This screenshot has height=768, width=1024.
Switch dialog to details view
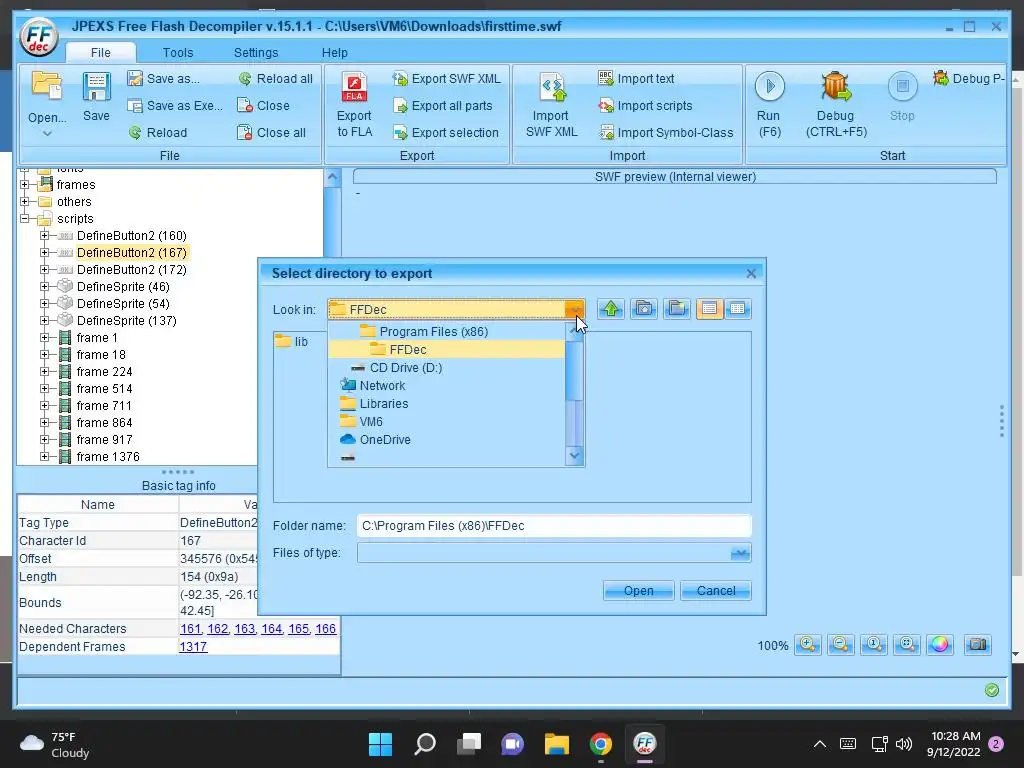click(x=737, y=308)
